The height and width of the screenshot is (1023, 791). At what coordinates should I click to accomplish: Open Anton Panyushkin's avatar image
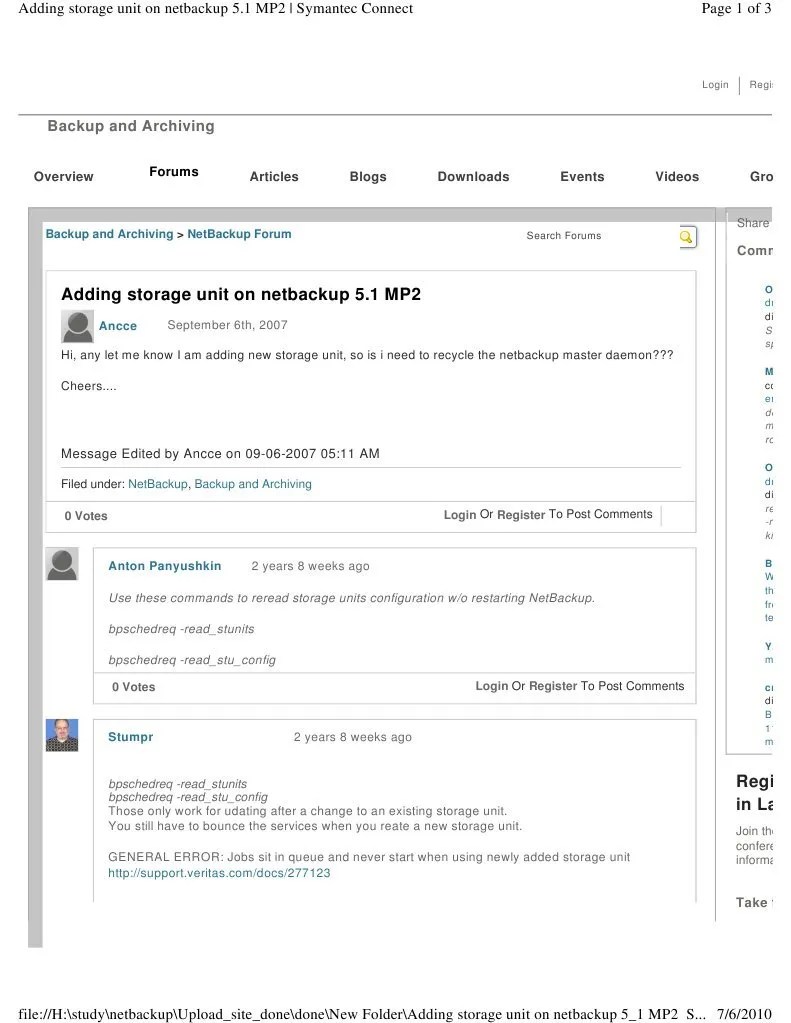[62, 564]
